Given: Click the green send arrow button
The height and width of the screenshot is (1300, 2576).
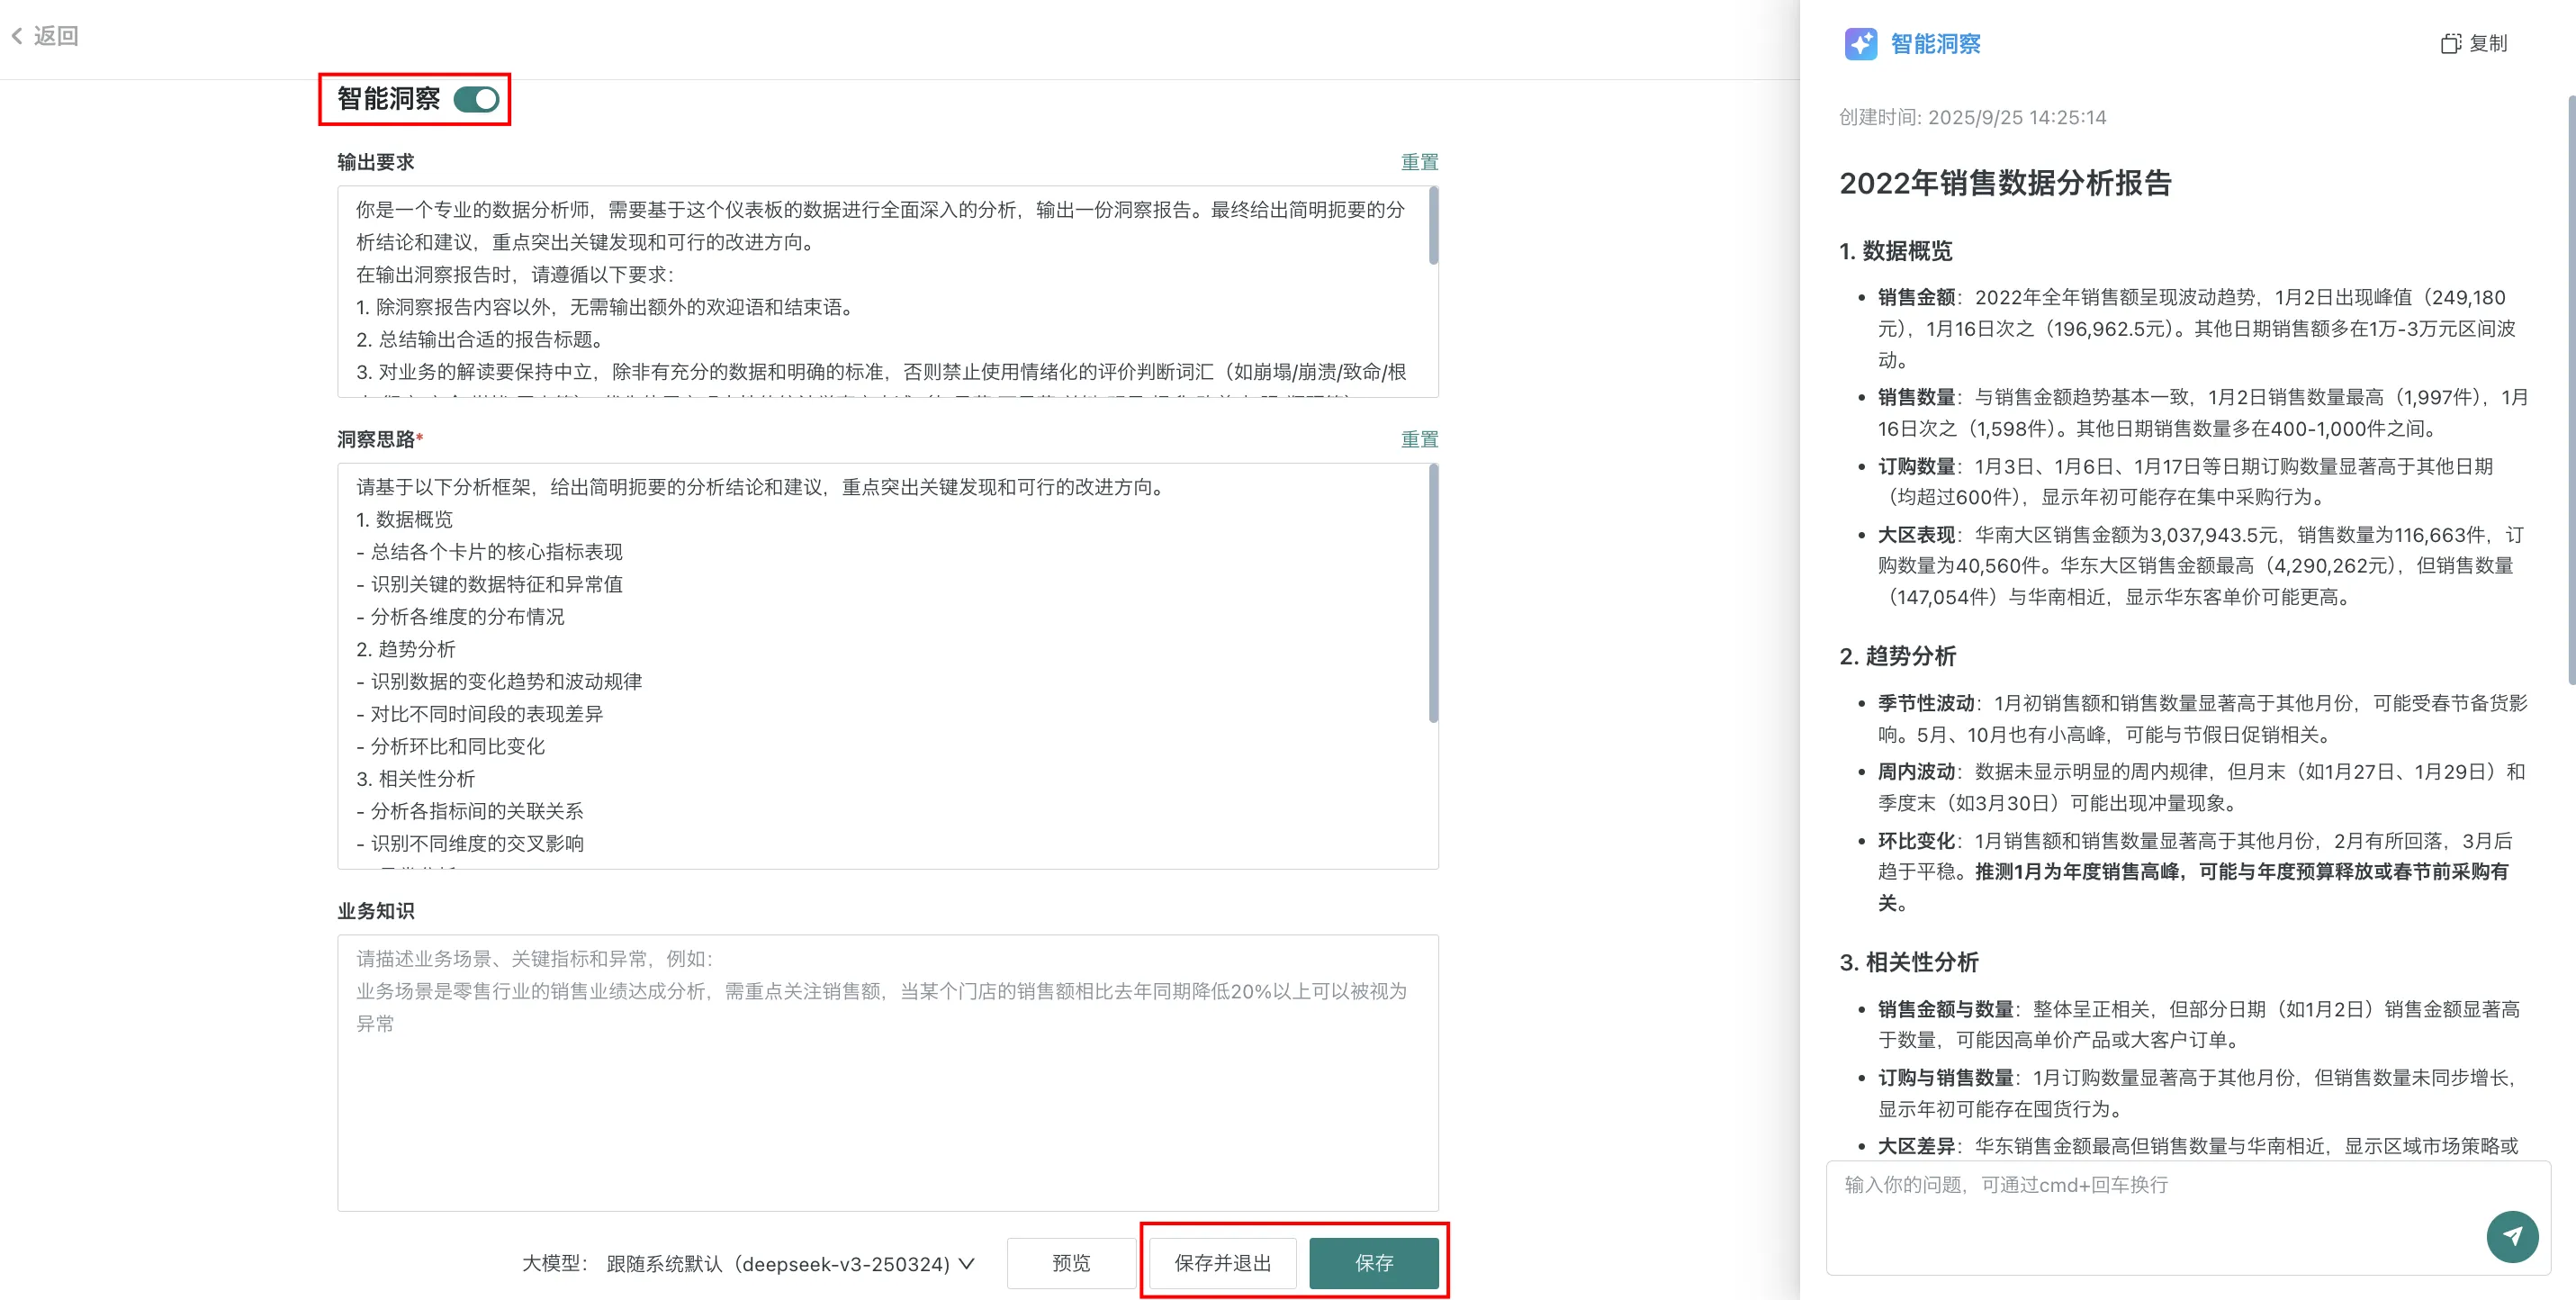Looking at the screenshot, I should 2511,1236.
